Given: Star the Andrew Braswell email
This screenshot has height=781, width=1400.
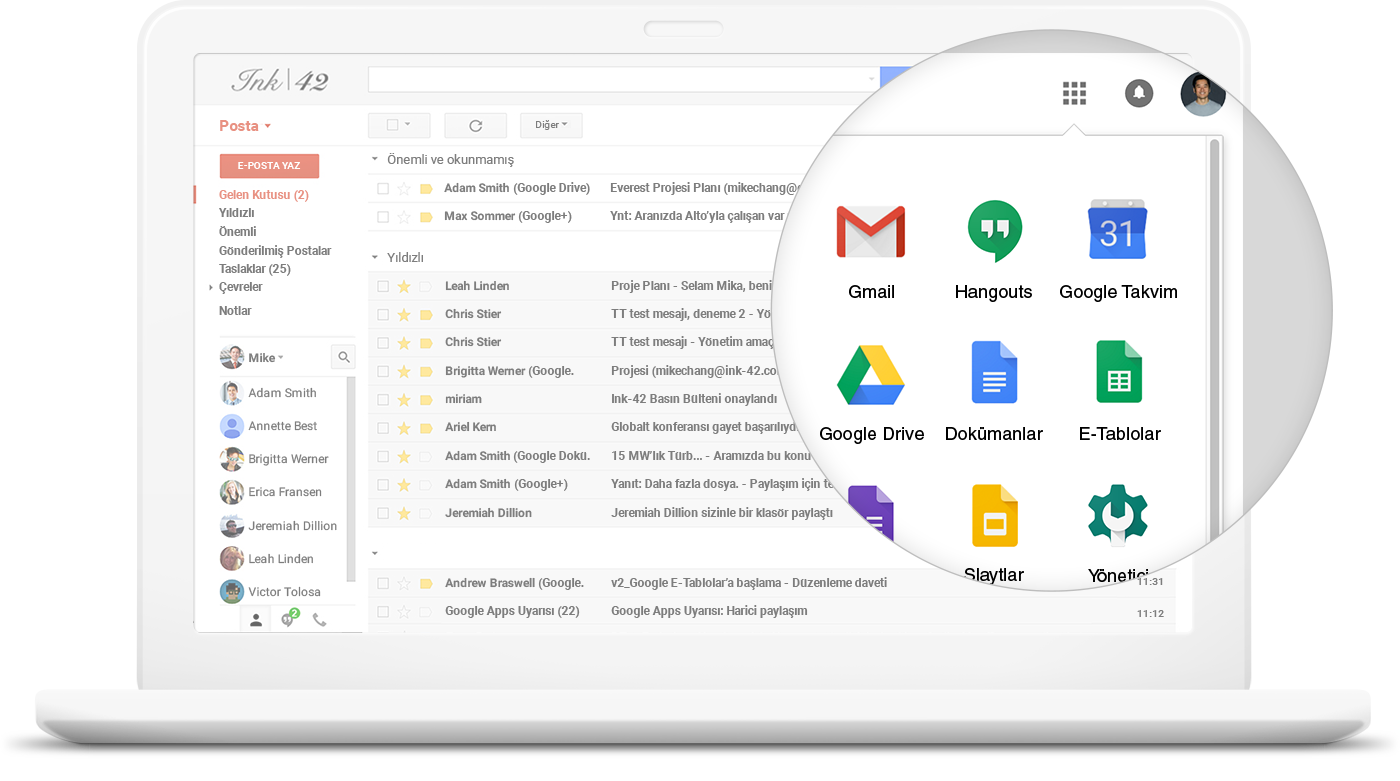Looking at the screenshot, I should tap(404, 583).
